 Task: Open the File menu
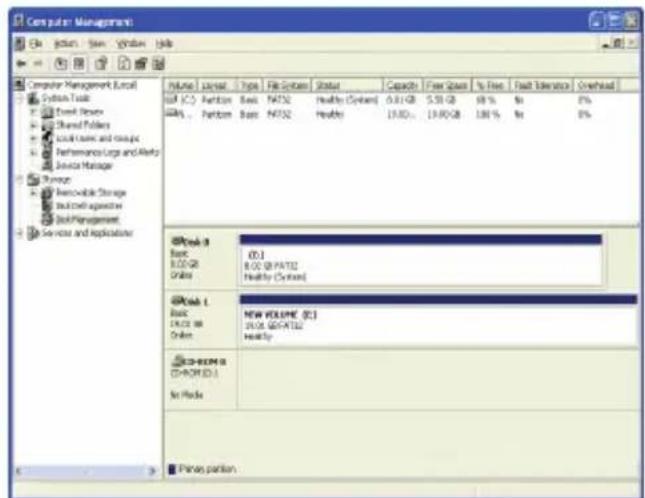pos(36,43)
